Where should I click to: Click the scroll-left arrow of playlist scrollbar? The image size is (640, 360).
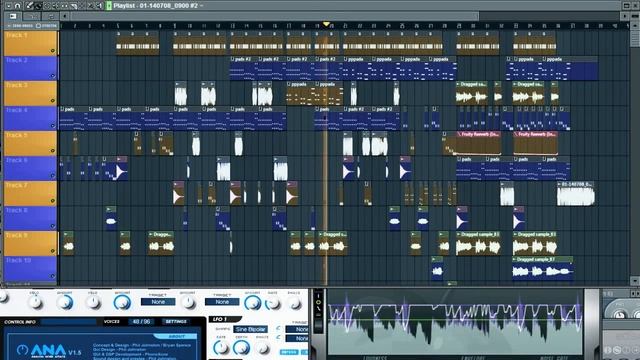coord(64,16)
